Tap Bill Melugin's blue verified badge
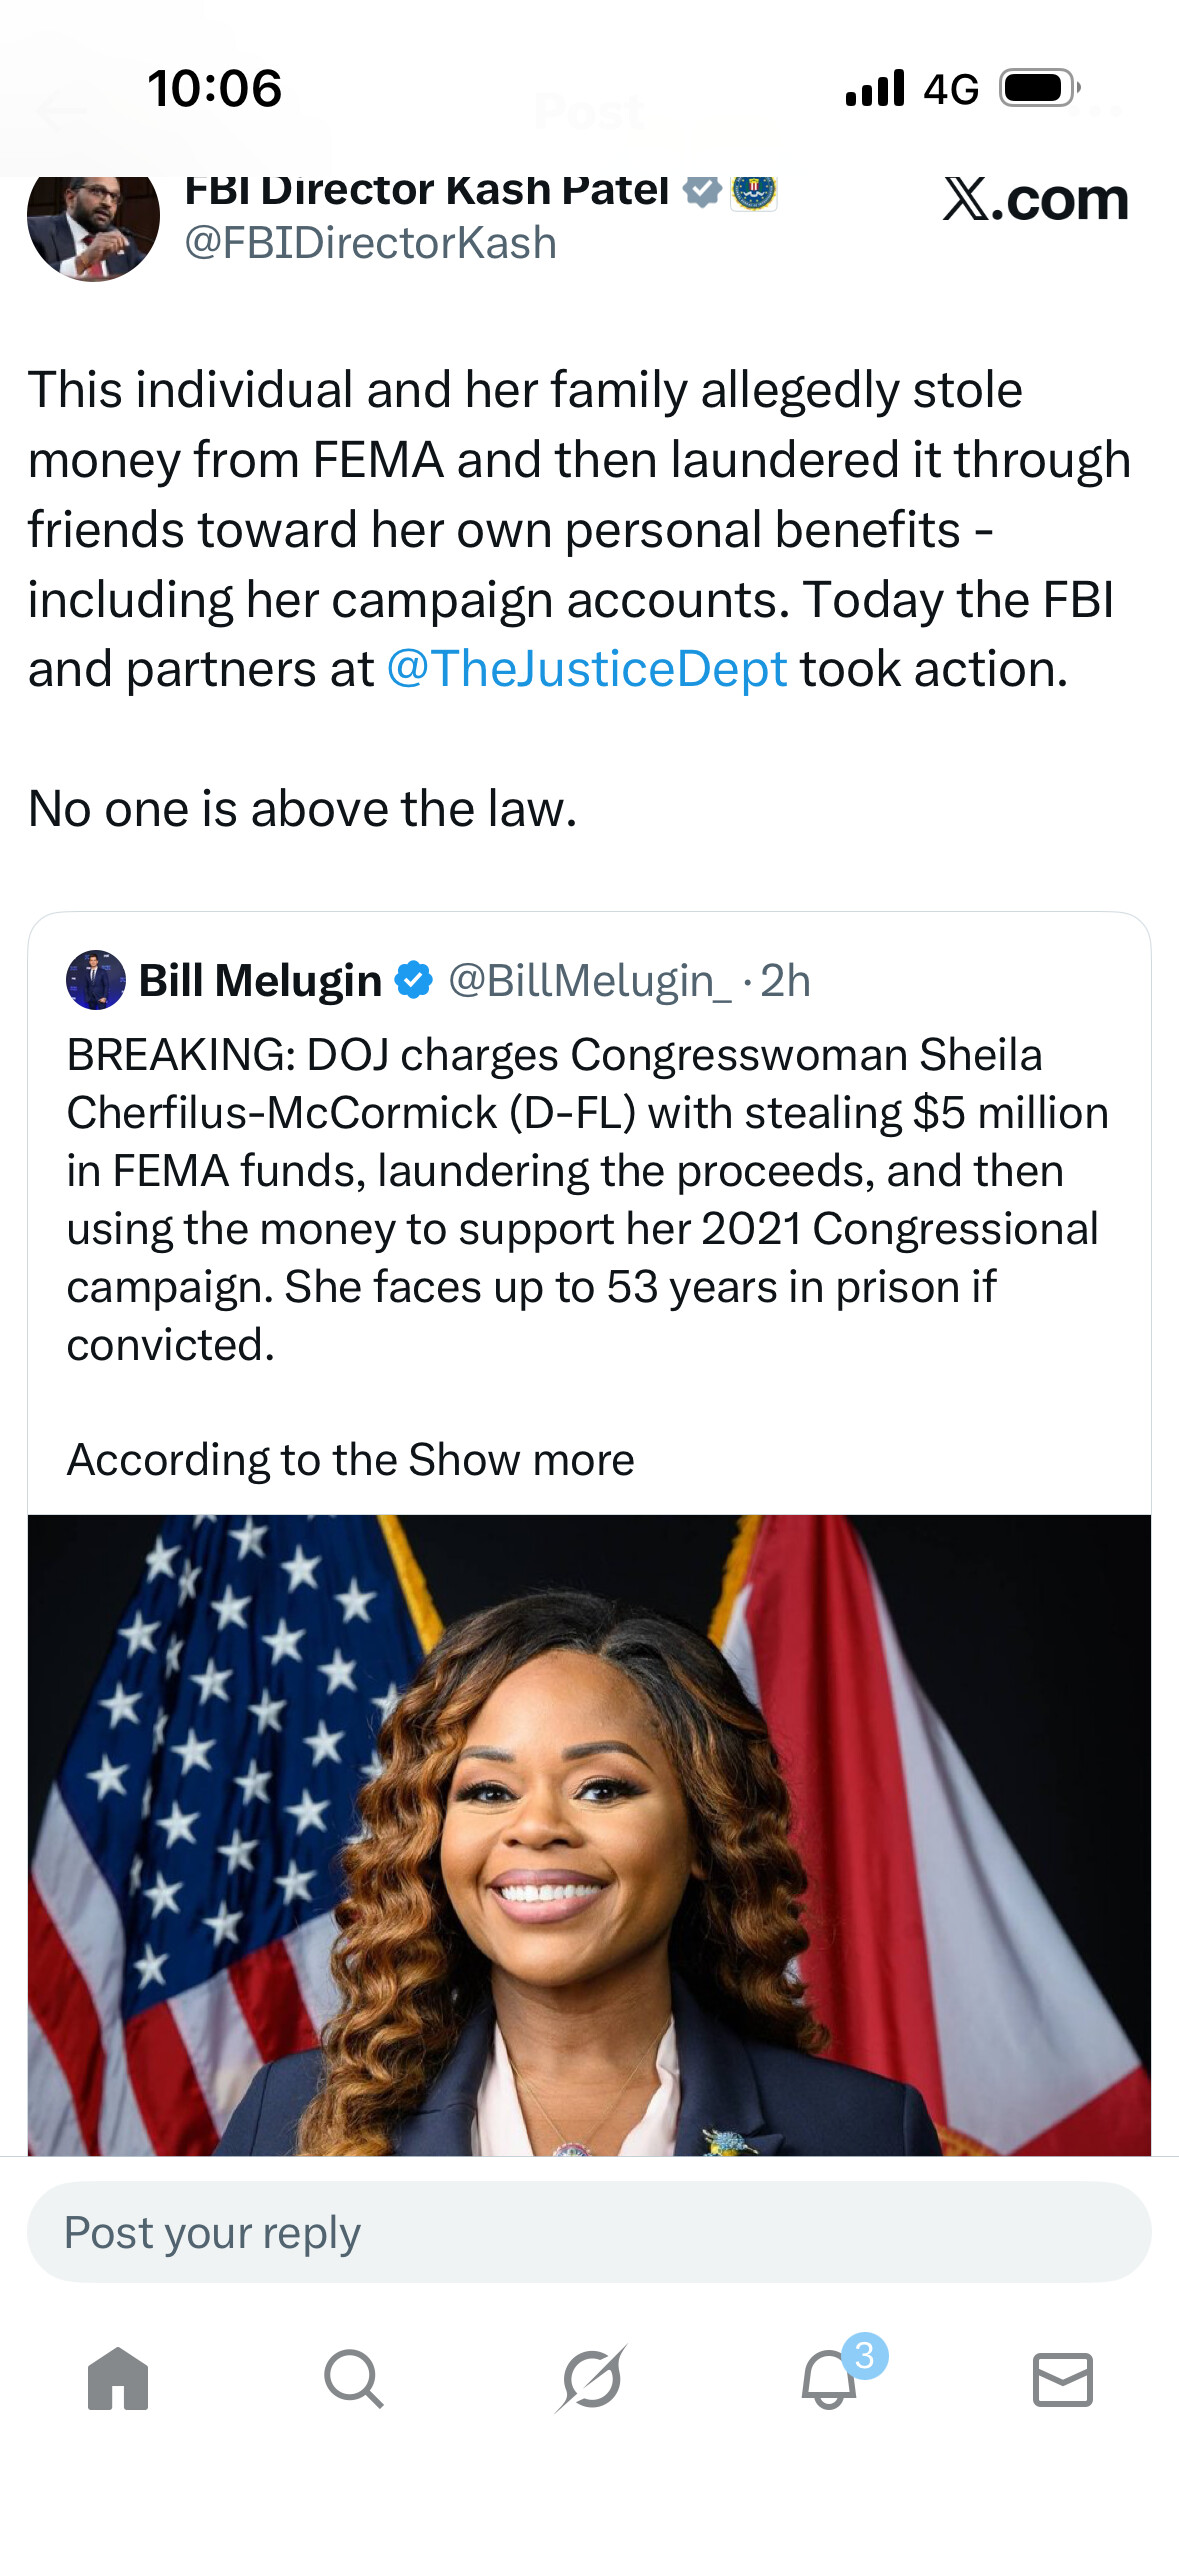1179x2556 pixels. [413, 980]
